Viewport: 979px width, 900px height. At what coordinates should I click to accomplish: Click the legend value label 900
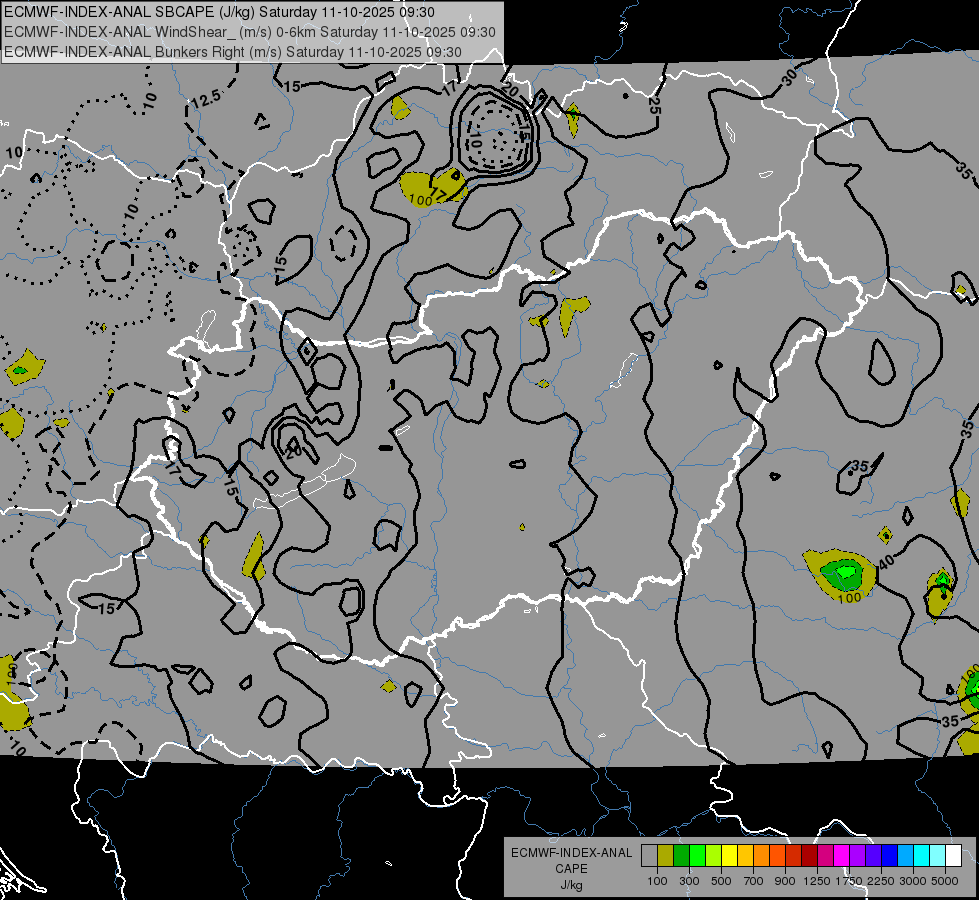click(785, 881)
